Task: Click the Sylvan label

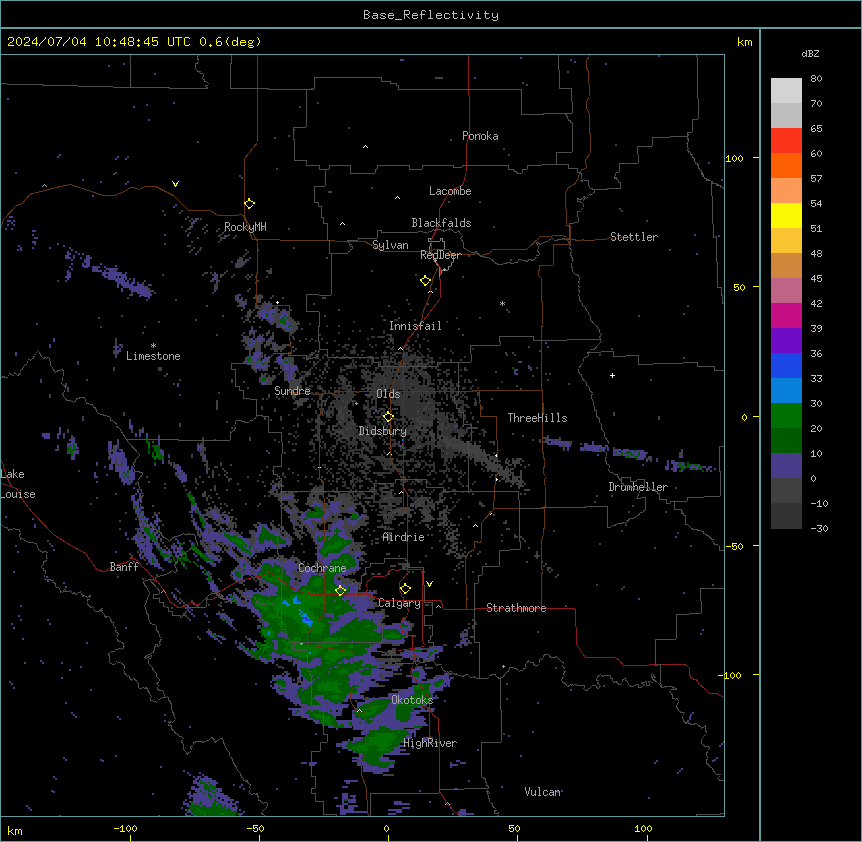Action: pyautogui.click(x=390, y=245)
